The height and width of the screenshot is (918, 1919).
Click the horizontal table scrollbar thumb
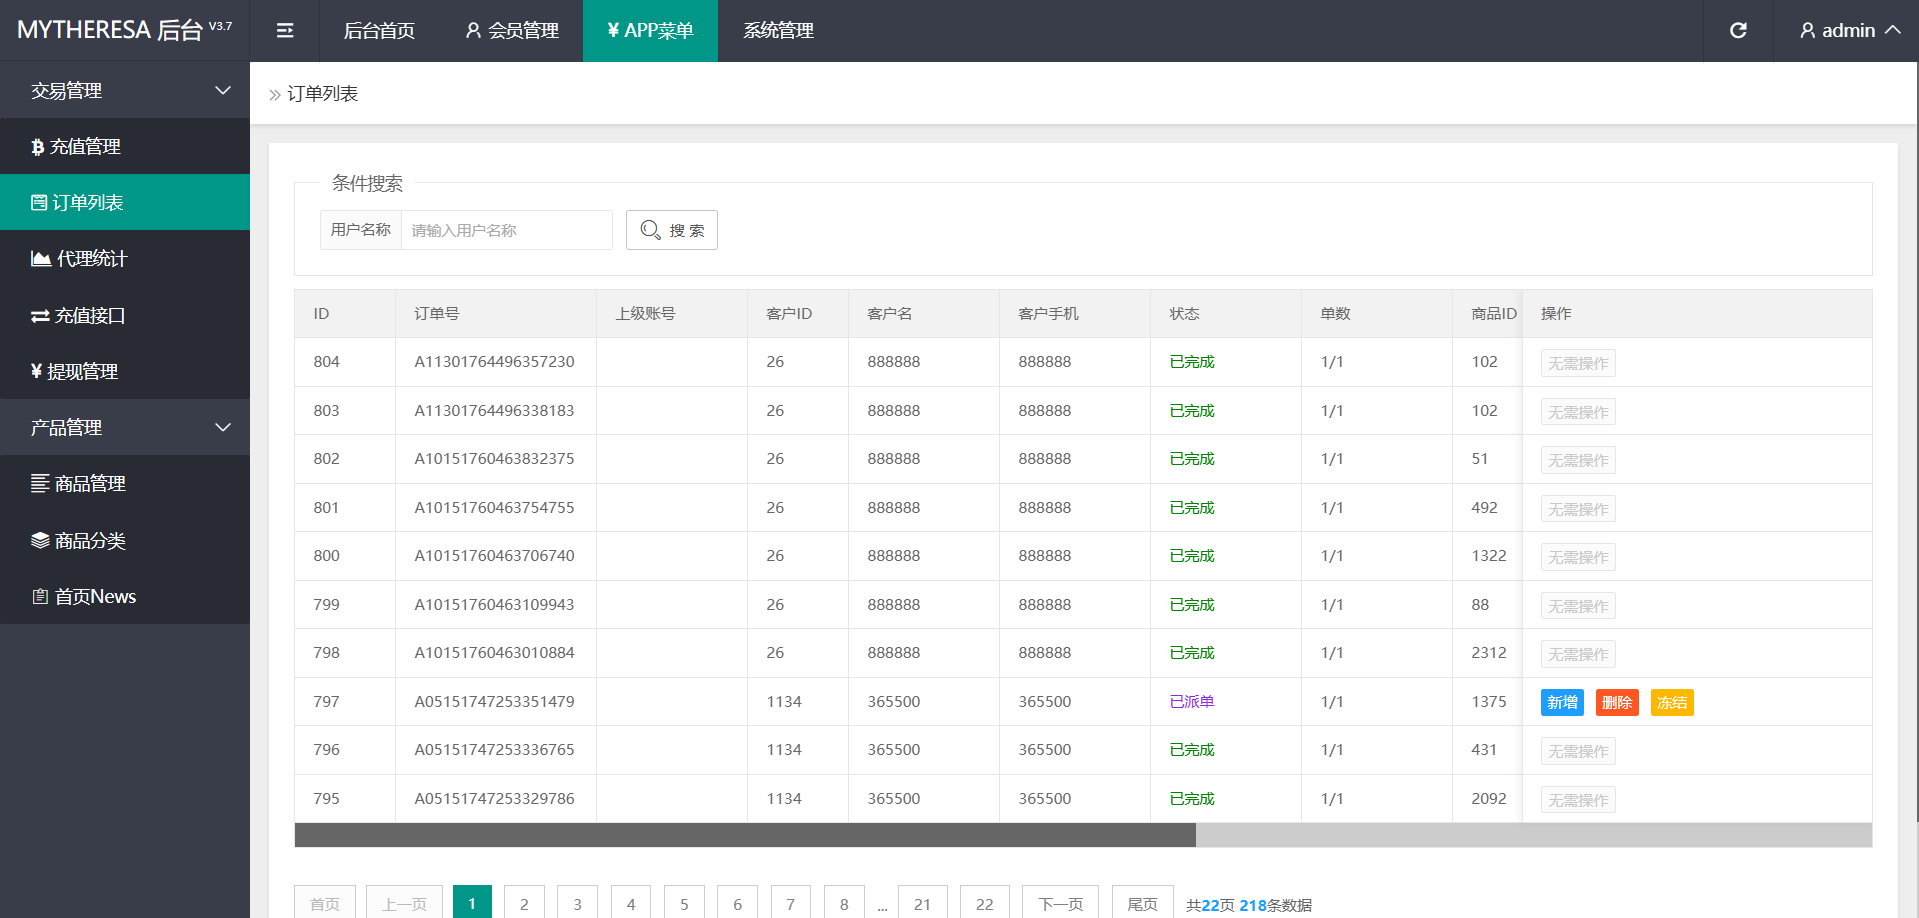pos(745,835)
